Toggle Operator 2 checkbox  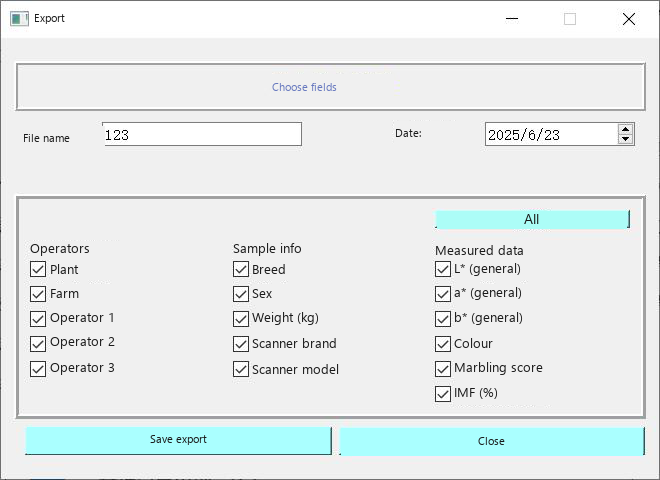click(38, 344)
